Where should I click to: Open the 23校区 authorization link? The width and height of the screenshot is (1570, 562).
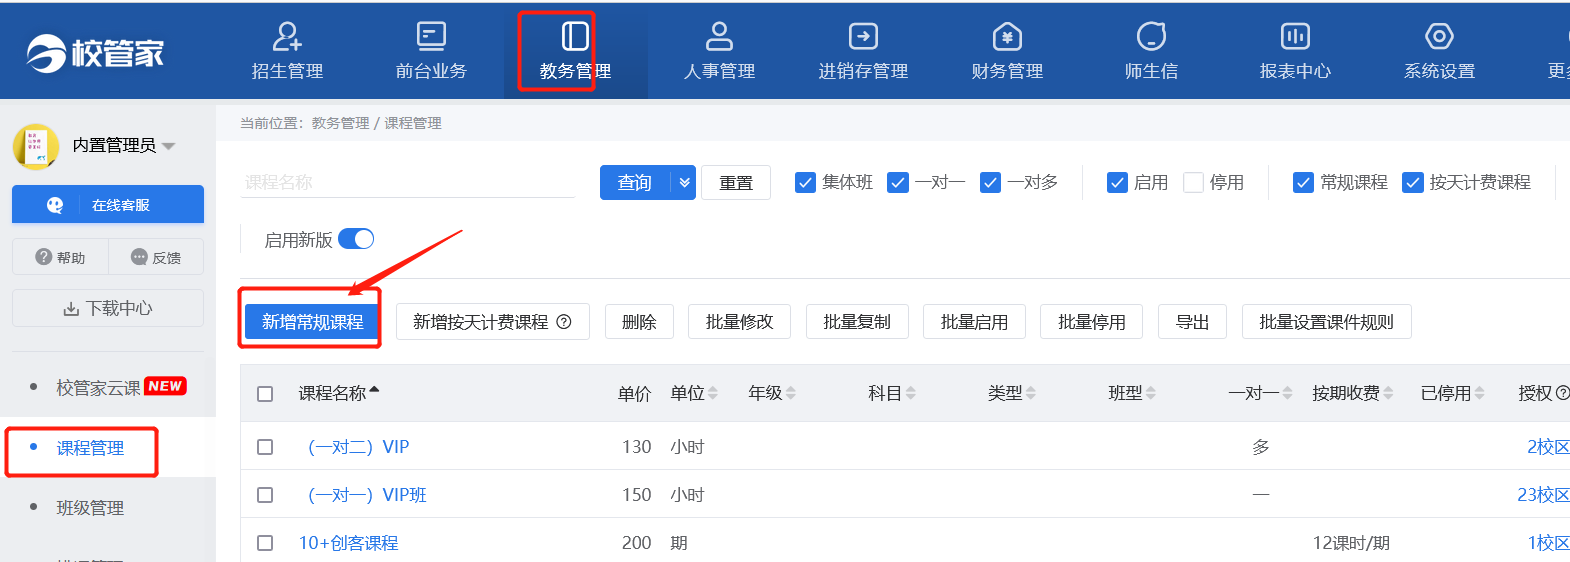[x=1543, y=495]
